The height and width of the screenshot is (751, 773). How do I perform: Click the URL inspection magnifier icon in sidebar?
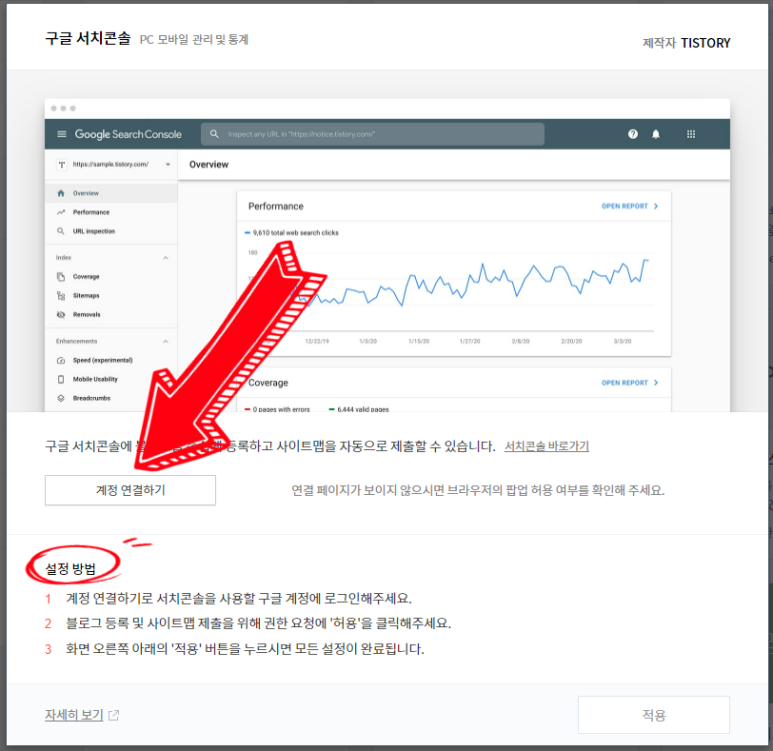[61, 231]
